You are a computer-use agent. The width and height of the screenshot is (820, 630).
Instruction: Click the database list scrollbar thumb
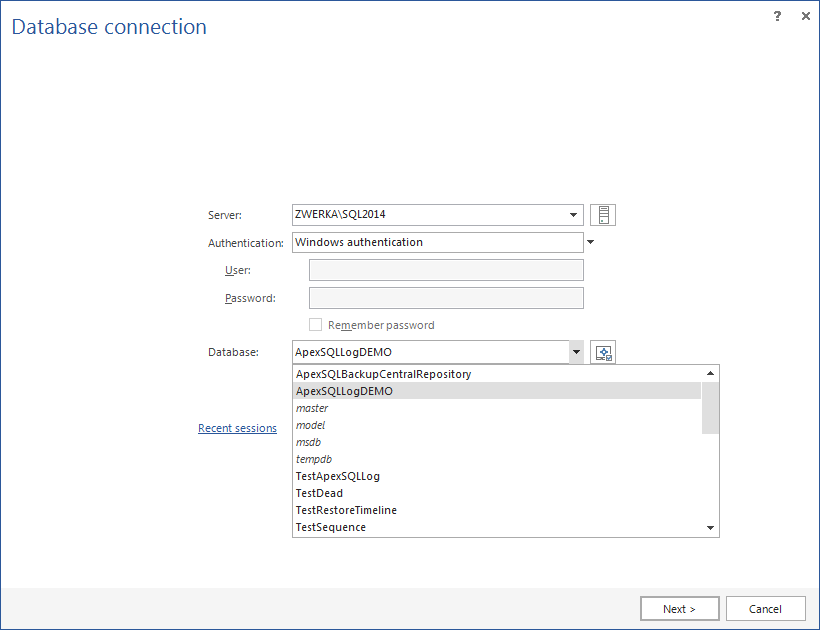click(x=710, y=408)
